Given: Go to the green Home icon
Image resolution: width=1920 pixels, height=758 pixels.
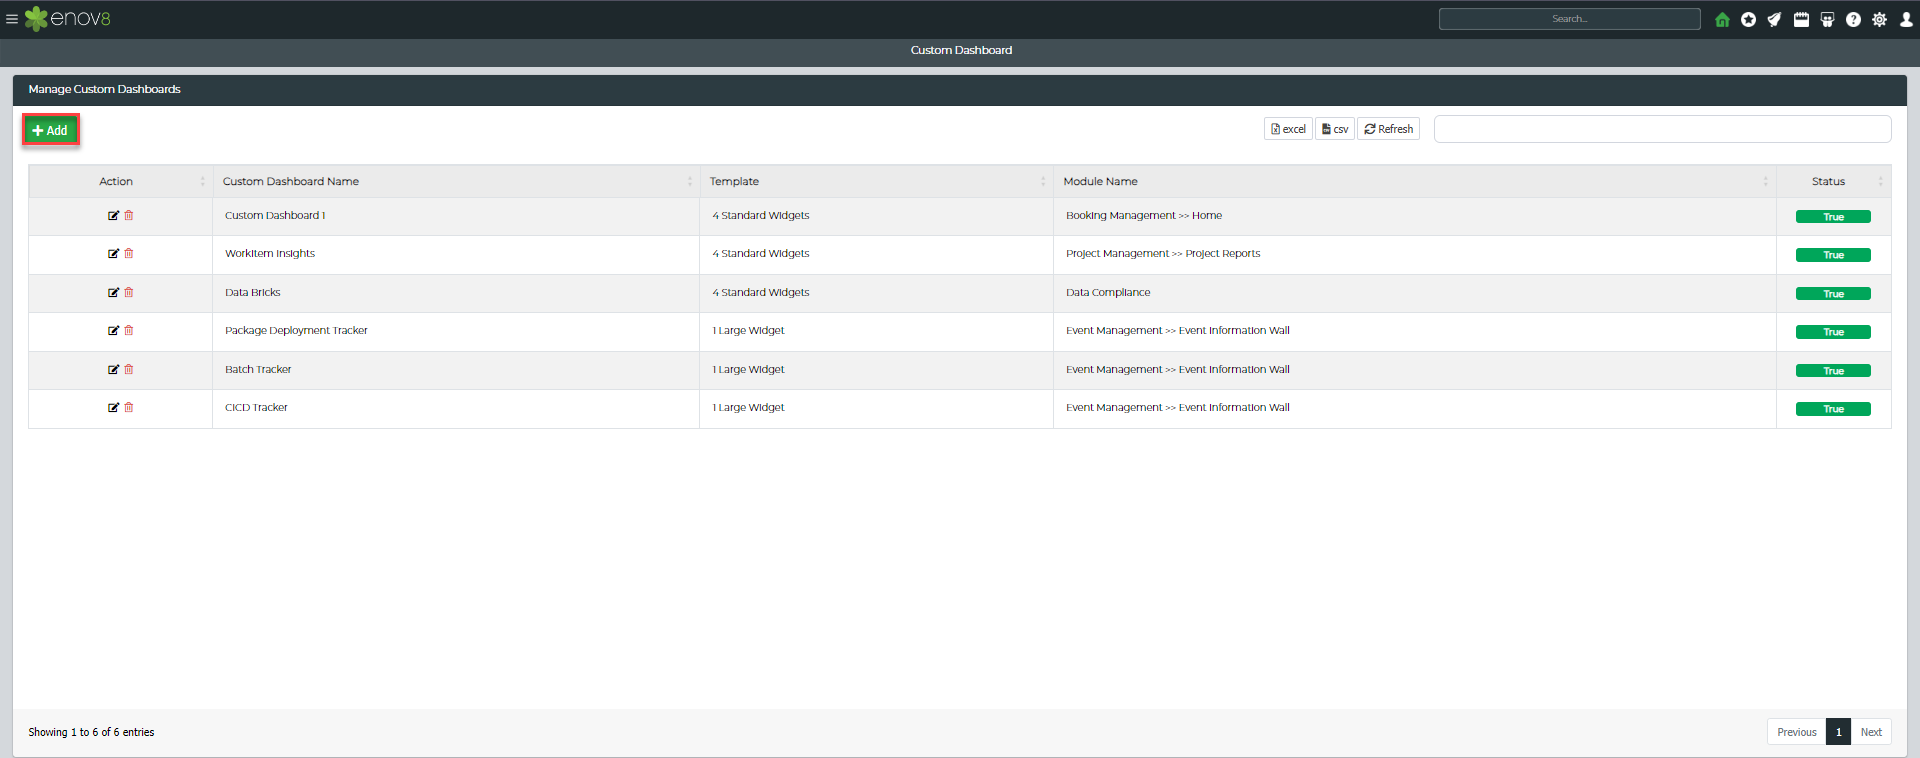Looking at the screenshot, I should 1722,19.
